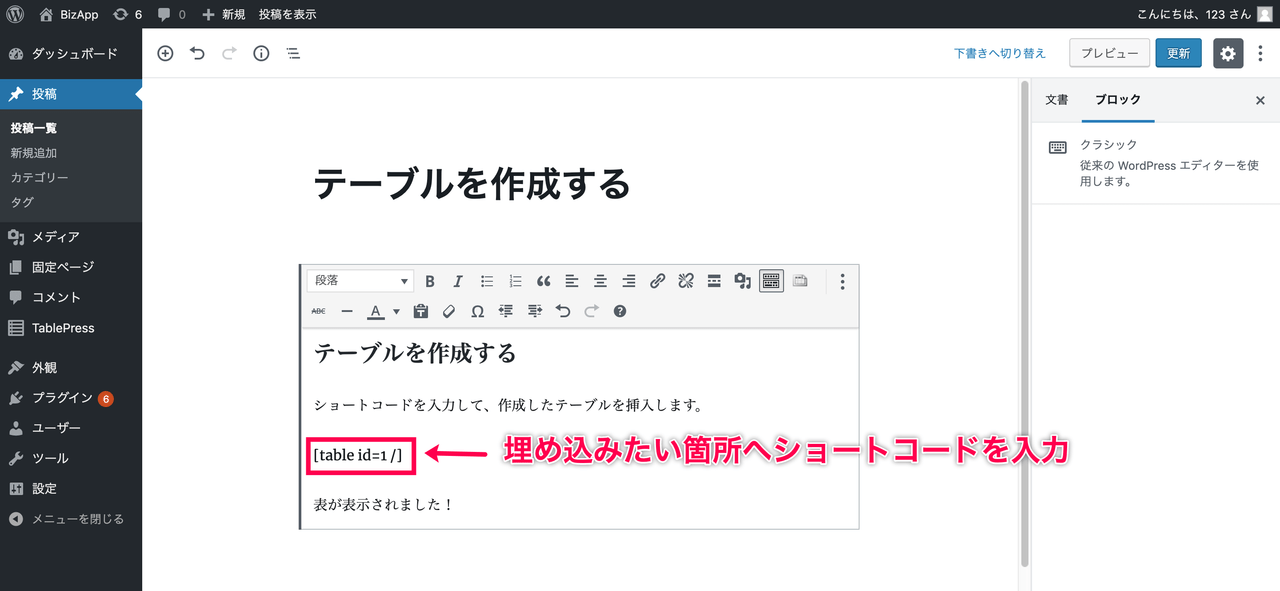Open 設定 in the sidebar
Image resolution: width=1280 pixels, height=591 pixels.
click(x=71, y=489)
